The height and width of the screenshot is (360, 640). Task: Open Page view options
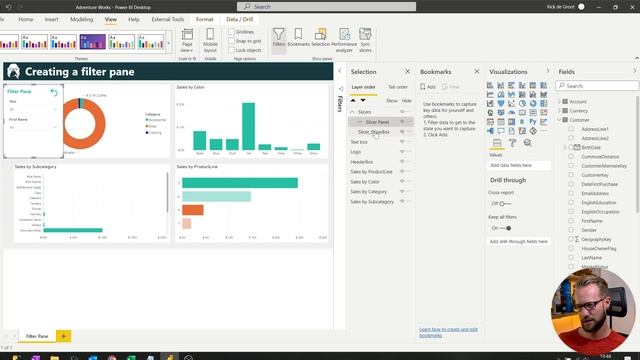click(x=187, y=40)
